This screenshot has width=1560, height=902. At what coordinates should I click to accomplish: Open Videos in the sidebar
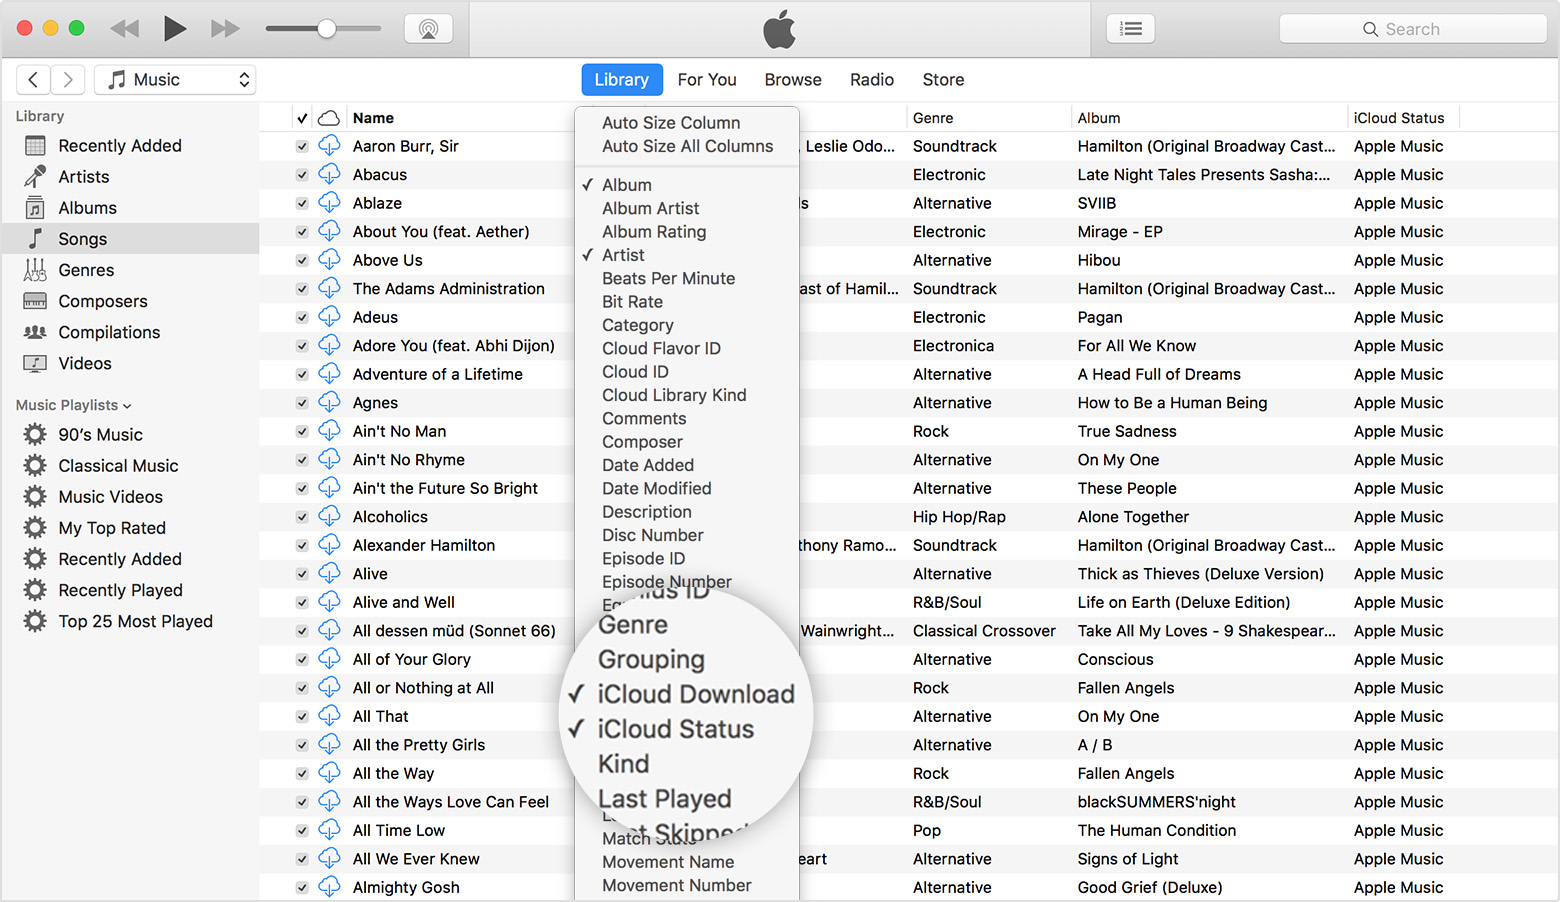click(130, 363)
